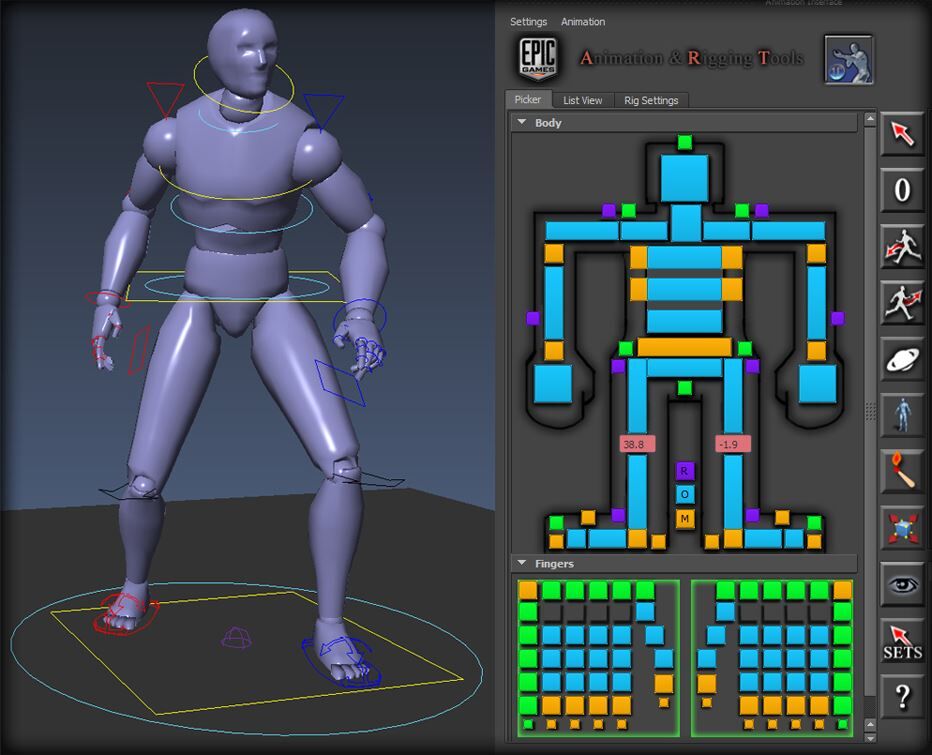This screenshot has width=932, height=755.
Task: Click the zero-out pose "0" icon
Action: point(901,190)
